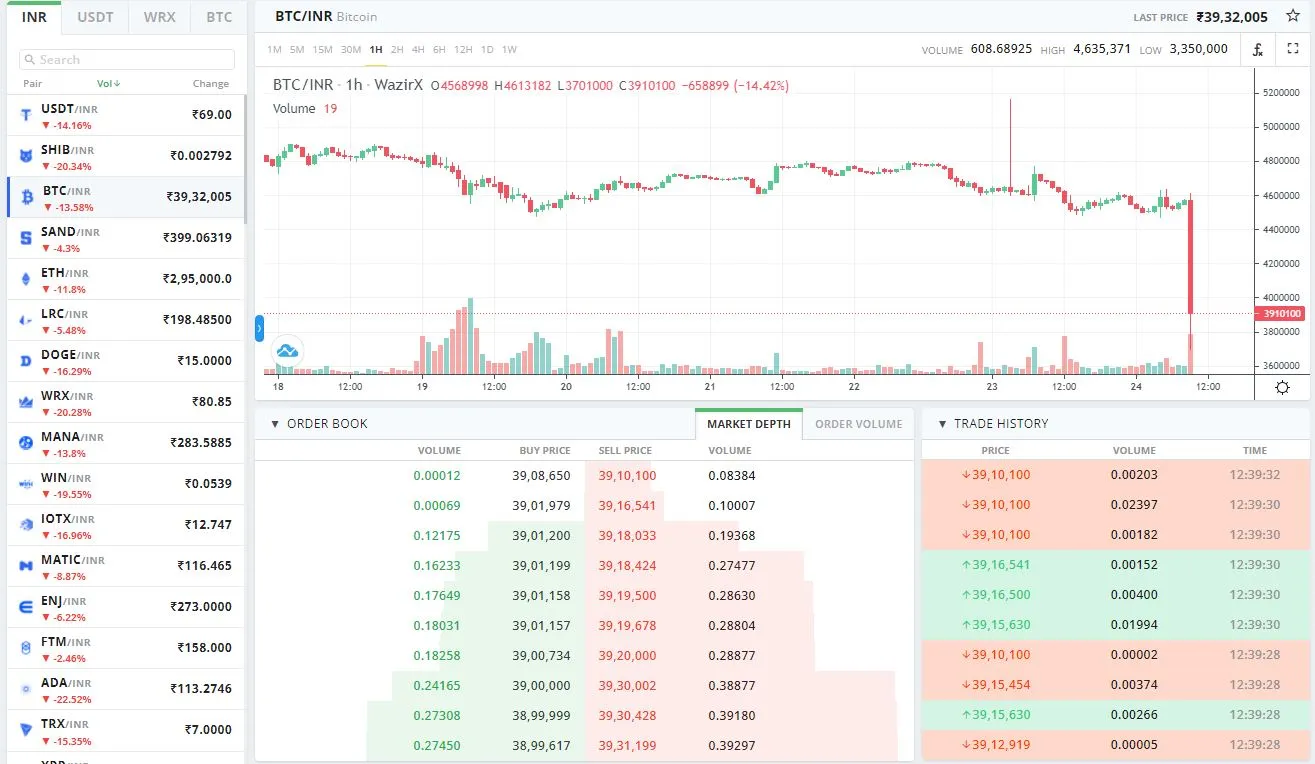
Task: Open the technical indicators fx icon
Action: pyautogui.click(x=1257, y=48)
